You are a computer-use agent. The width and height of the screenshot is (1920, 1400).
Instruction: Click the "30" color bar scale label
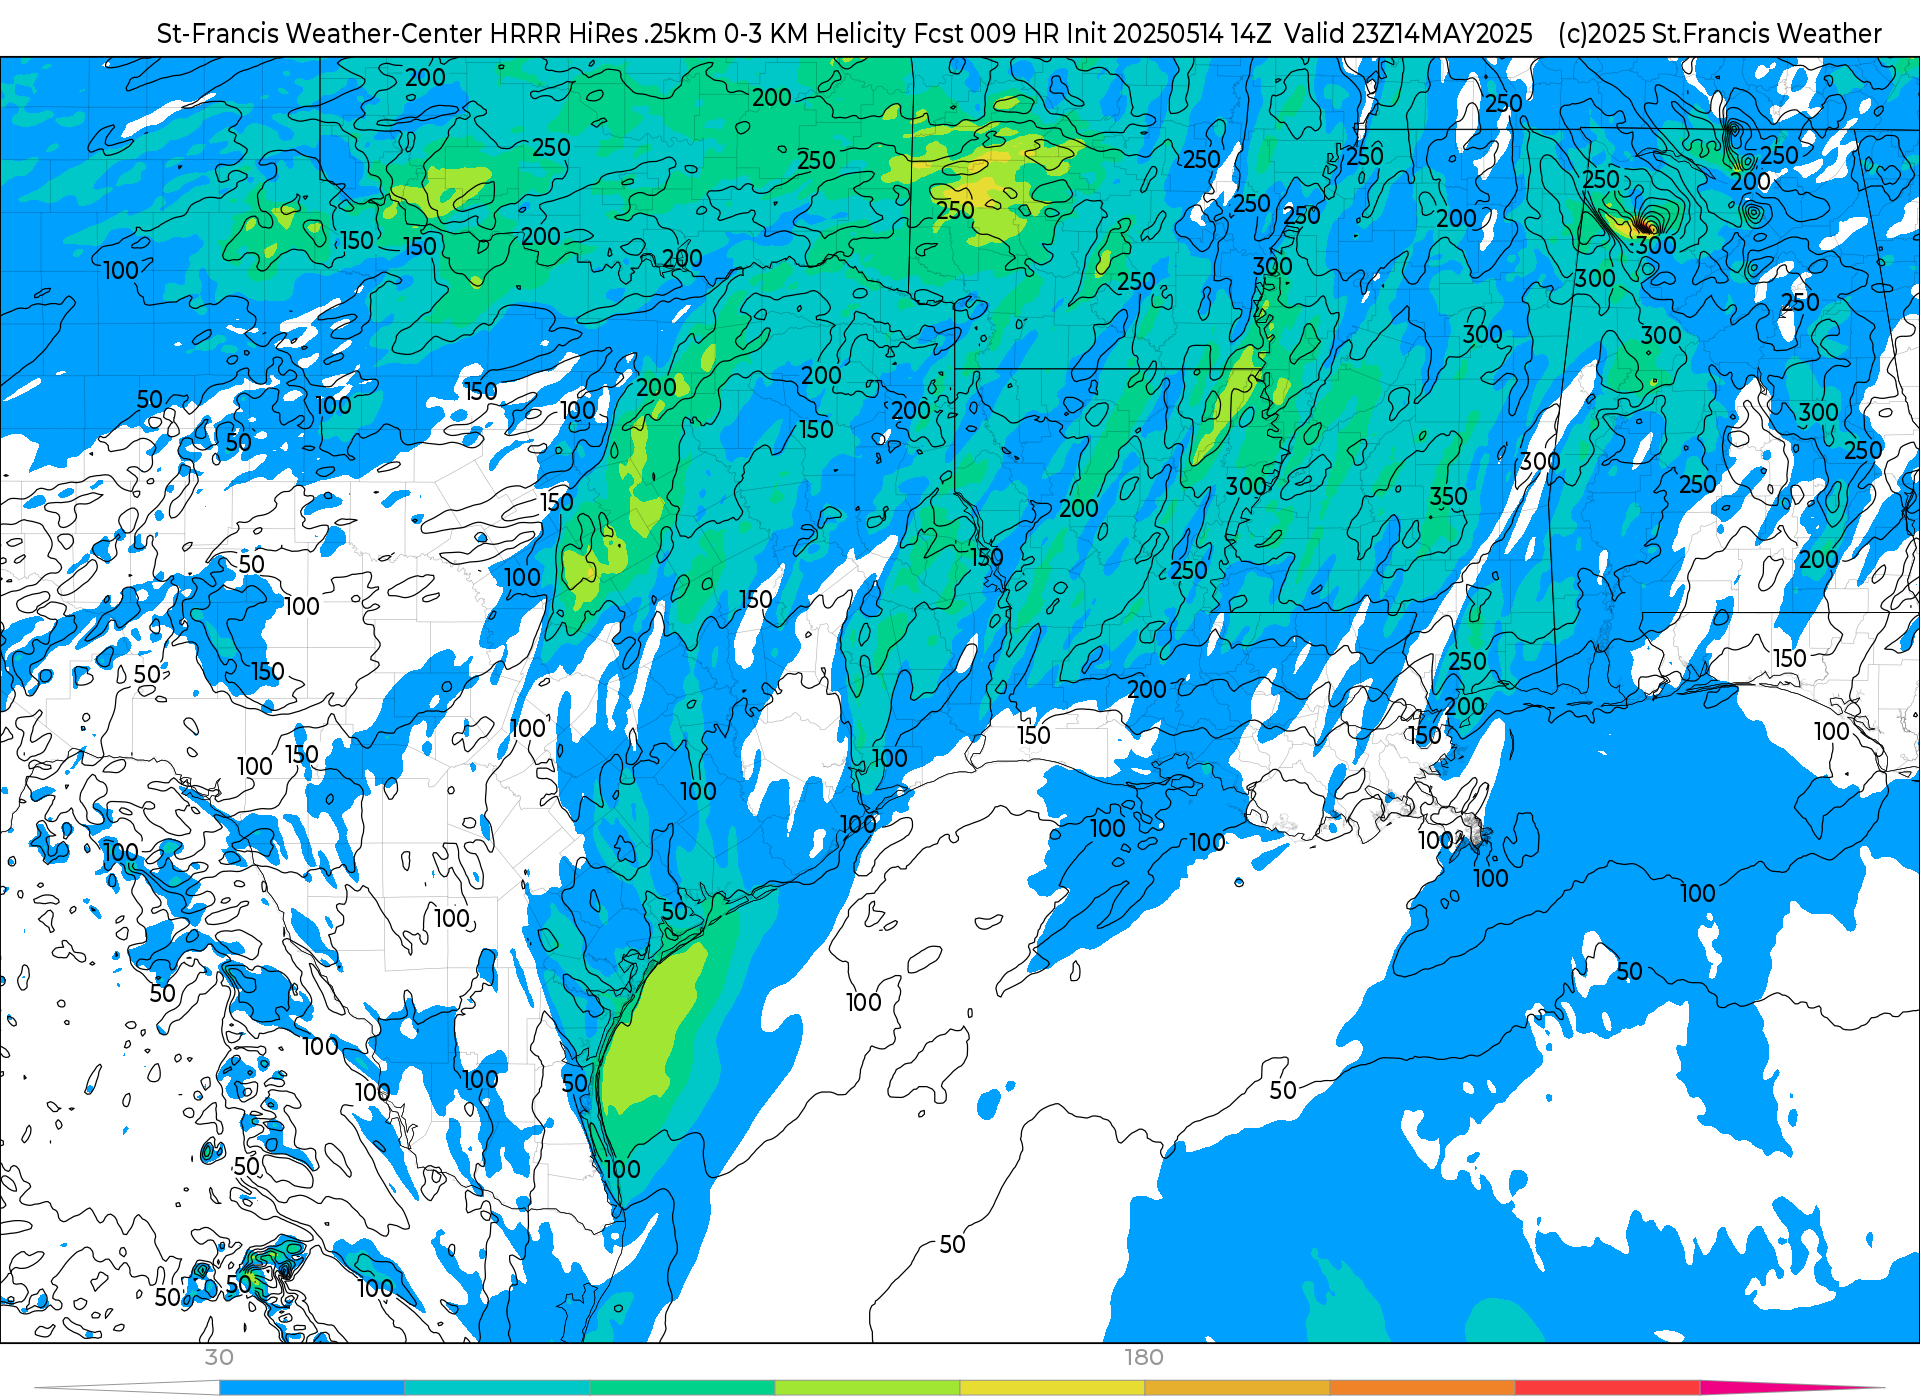[219, 1358]
